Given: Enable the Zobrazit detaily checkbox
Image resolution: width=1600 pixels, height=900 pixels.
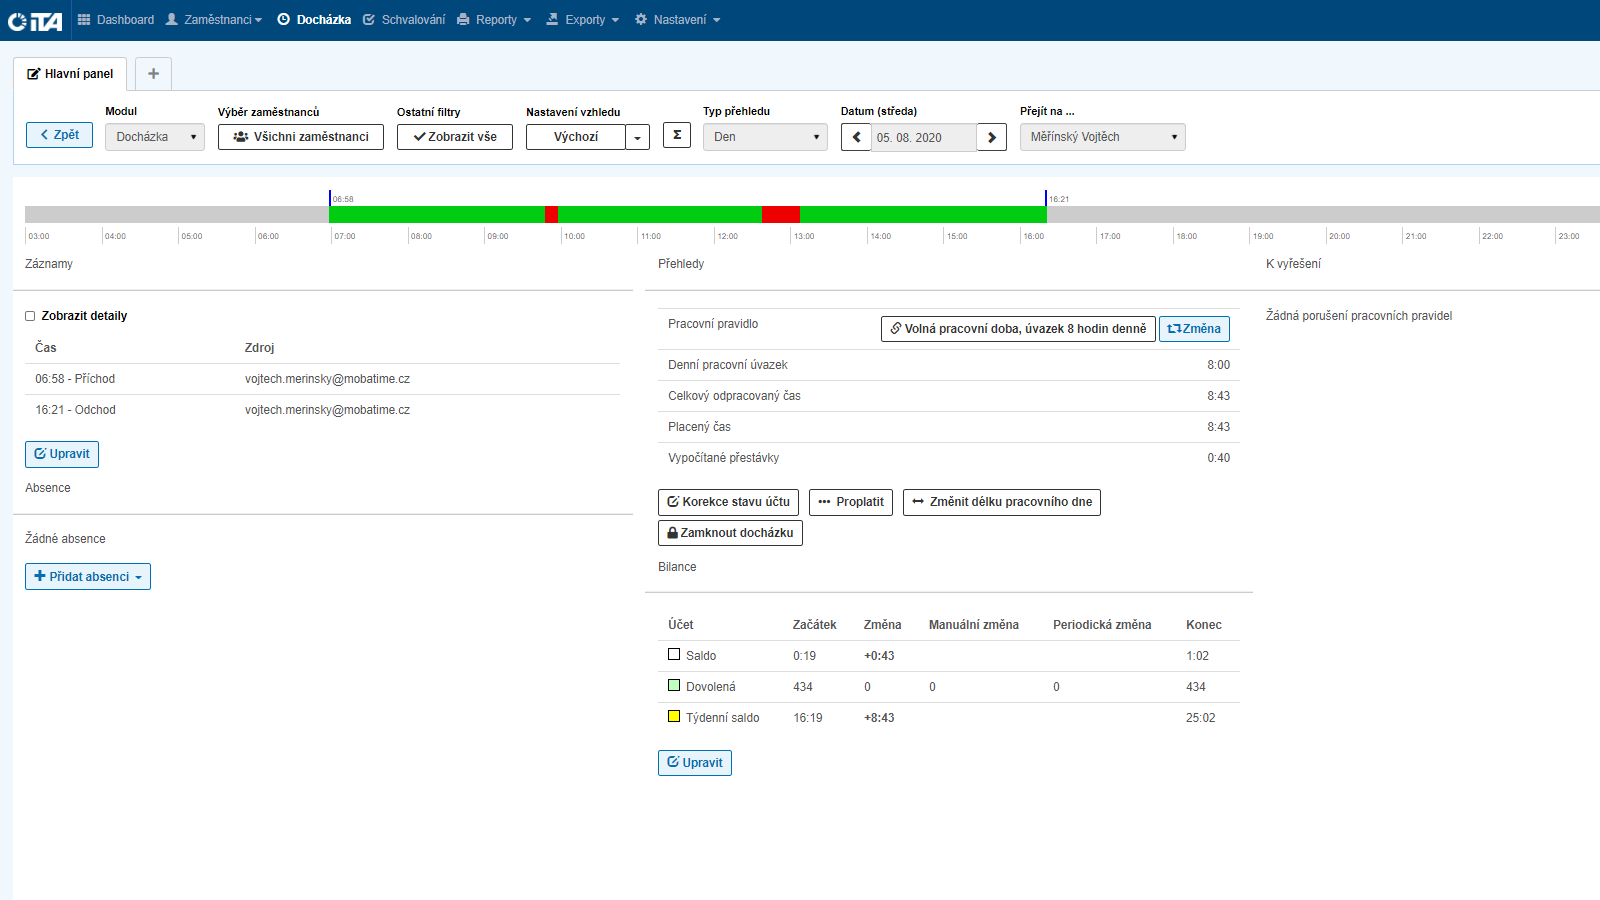Looking at the screenshot, I should coord(30,316).
